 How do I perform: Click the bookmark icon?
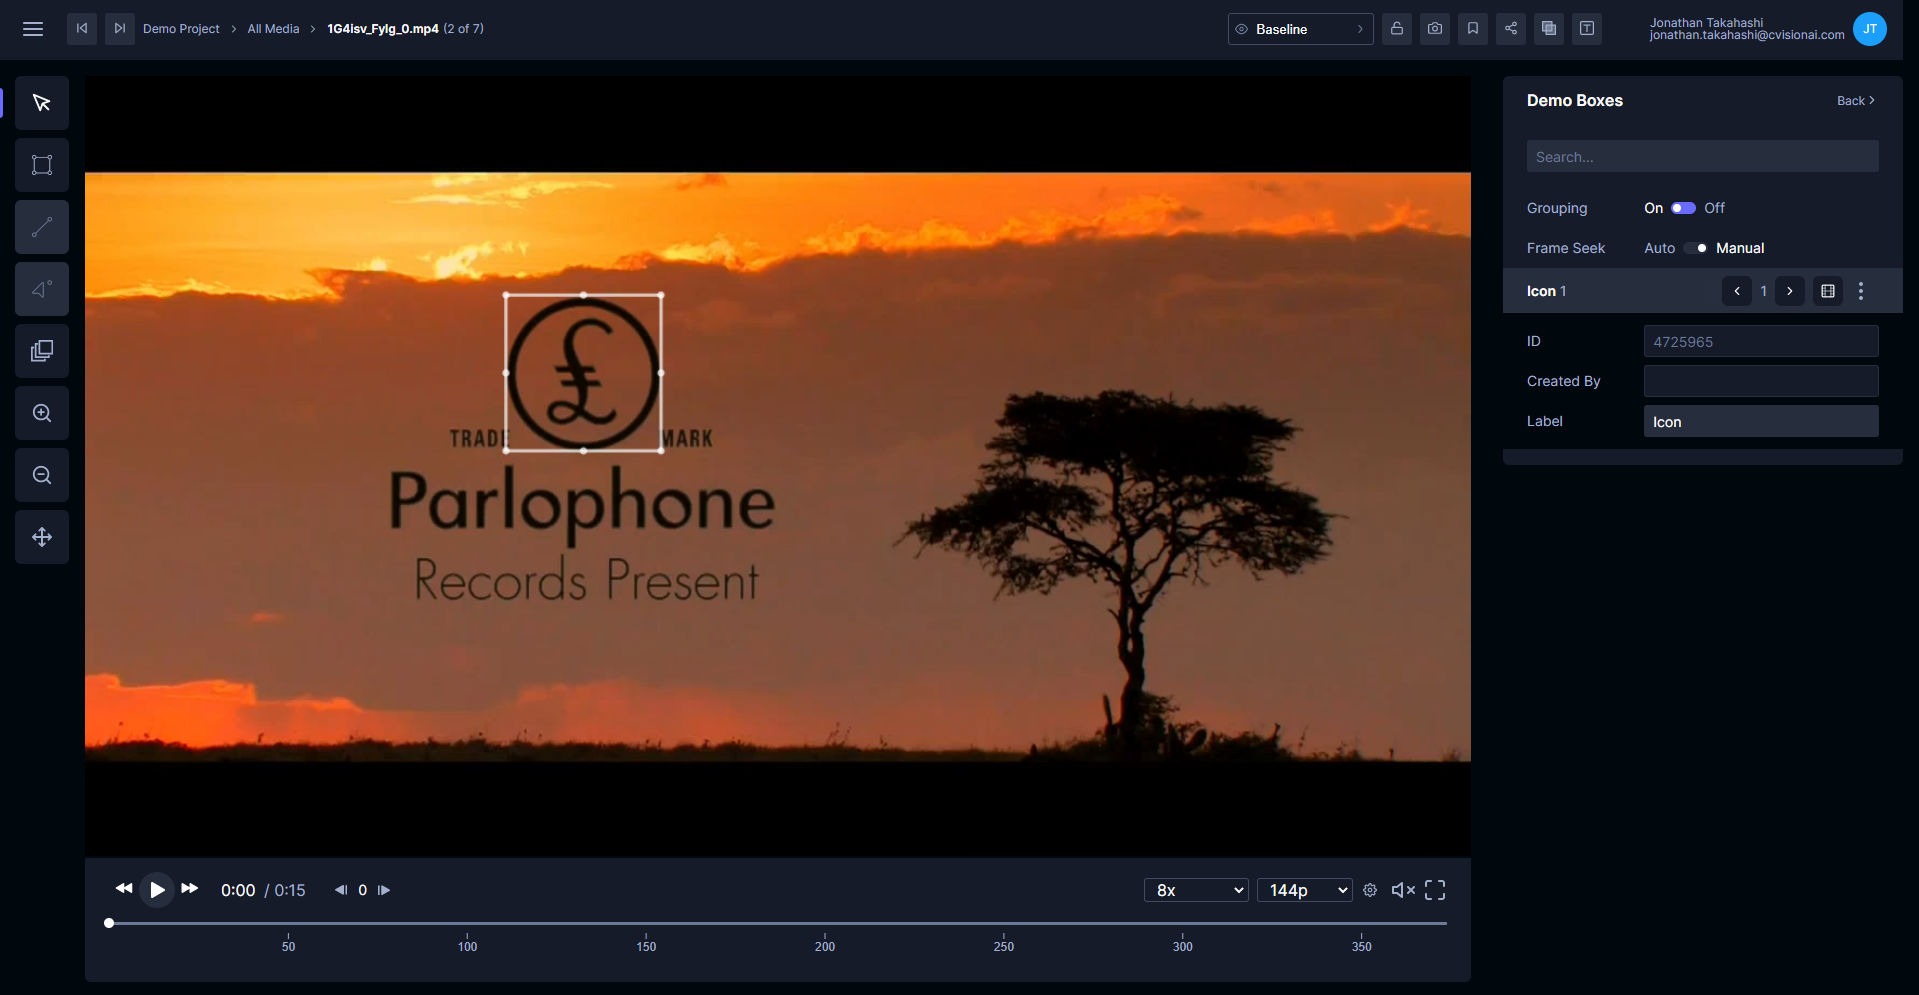pyautogui.click(x=1473, y=29)
